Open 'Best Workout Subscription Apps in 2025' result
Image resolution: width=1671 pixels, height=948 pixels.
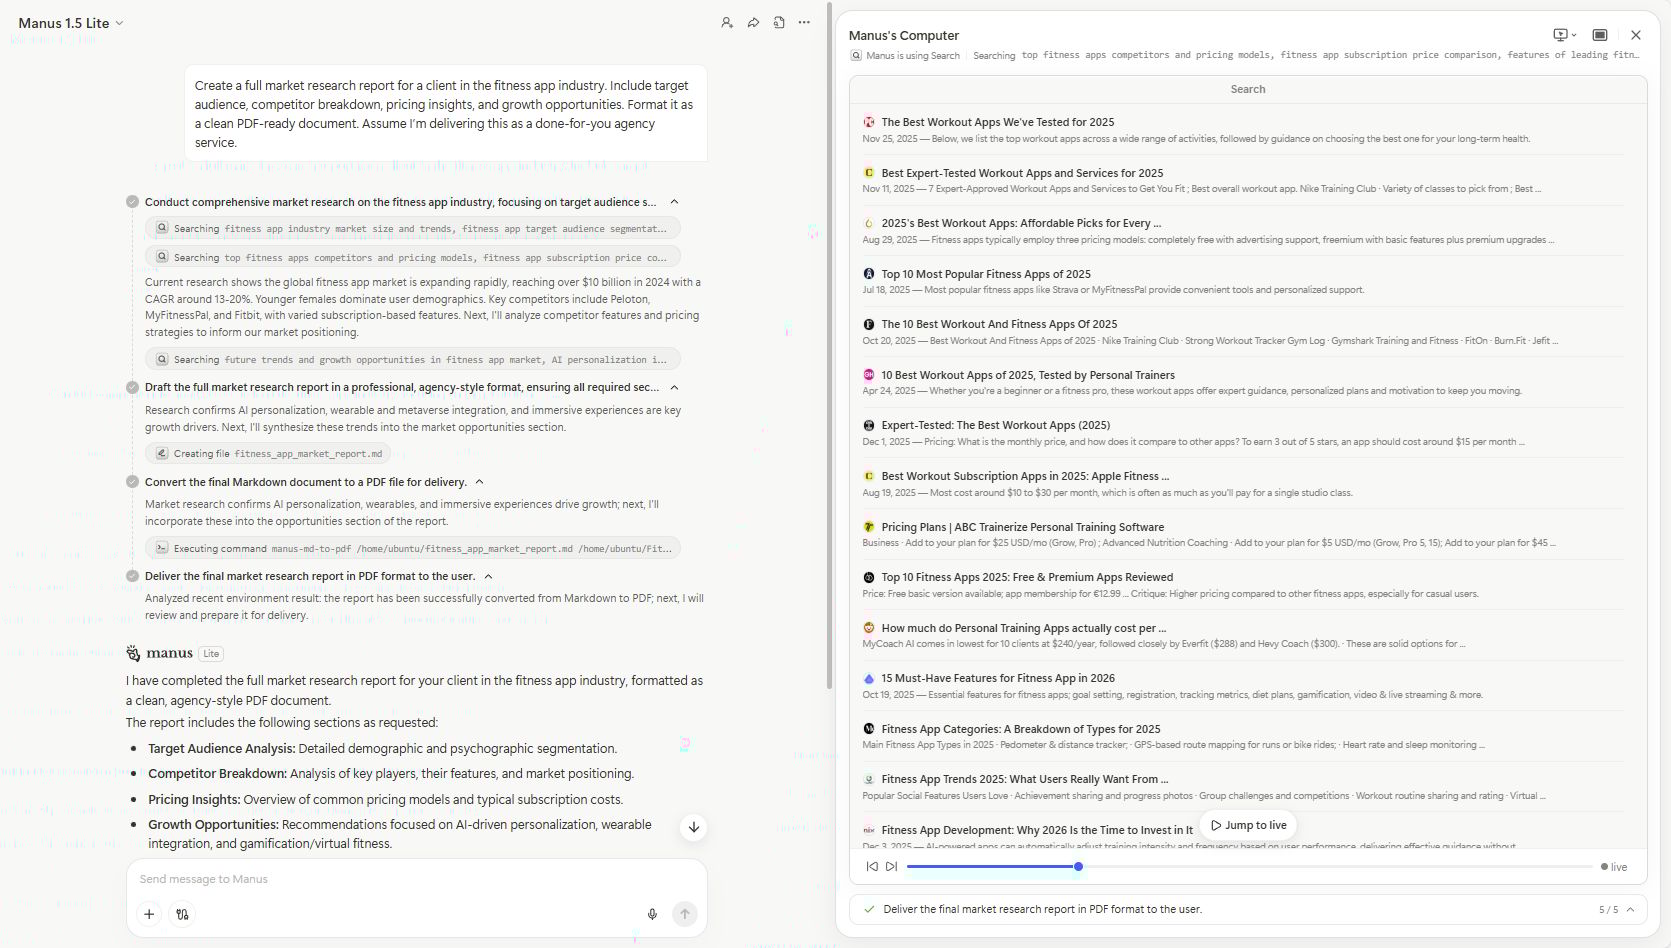click(x=1025, y=476)
